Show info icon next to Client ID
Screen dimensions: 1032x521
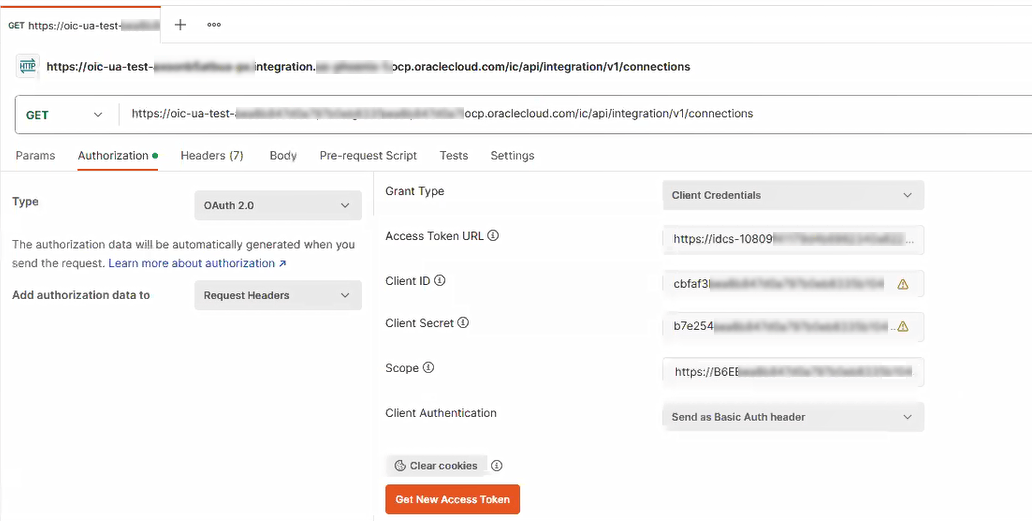[x=440, y=280]
